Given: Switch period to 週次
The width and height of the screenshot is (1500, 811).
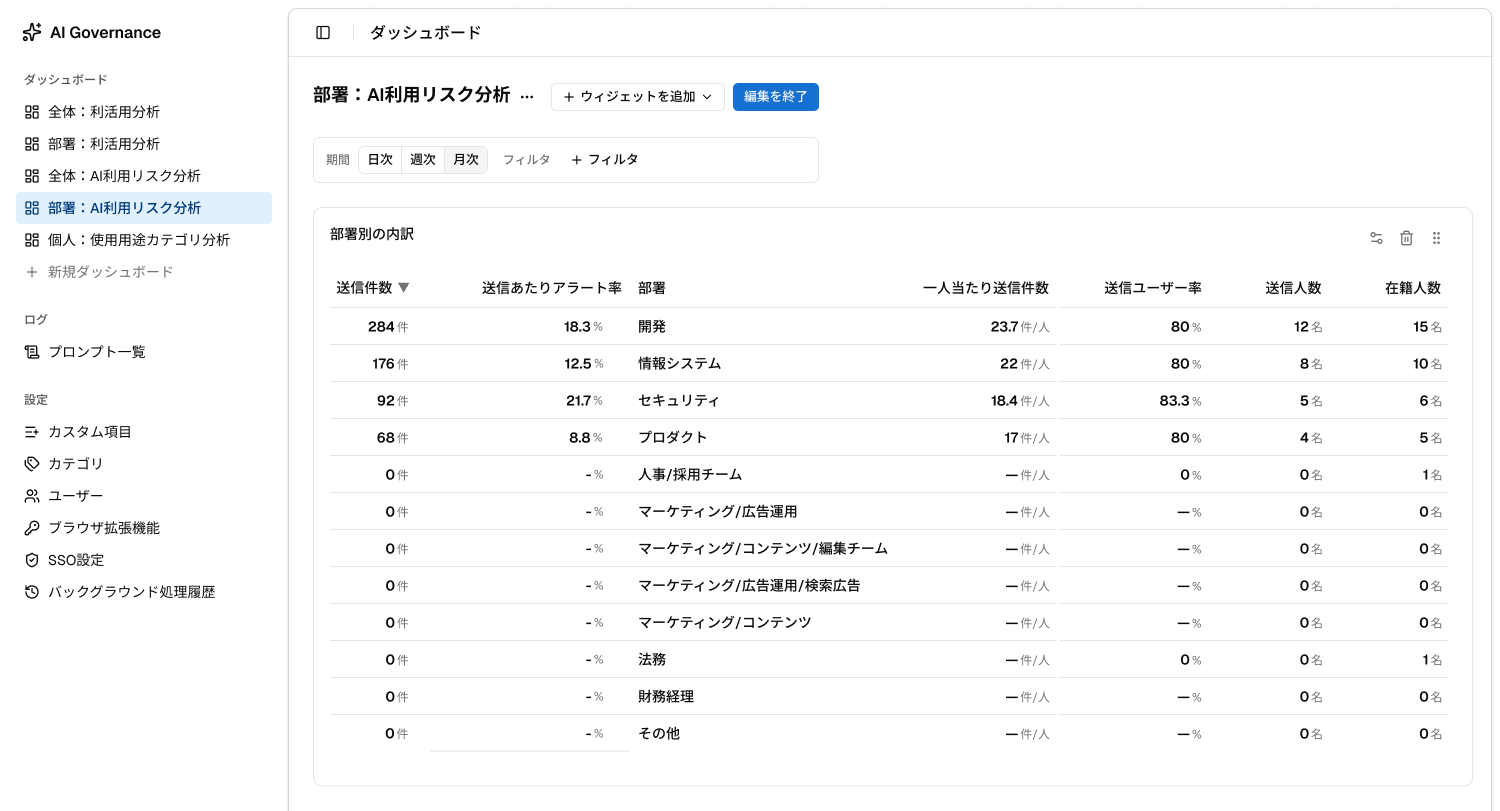Looking at the screenshot, I should tap(423, 160).
